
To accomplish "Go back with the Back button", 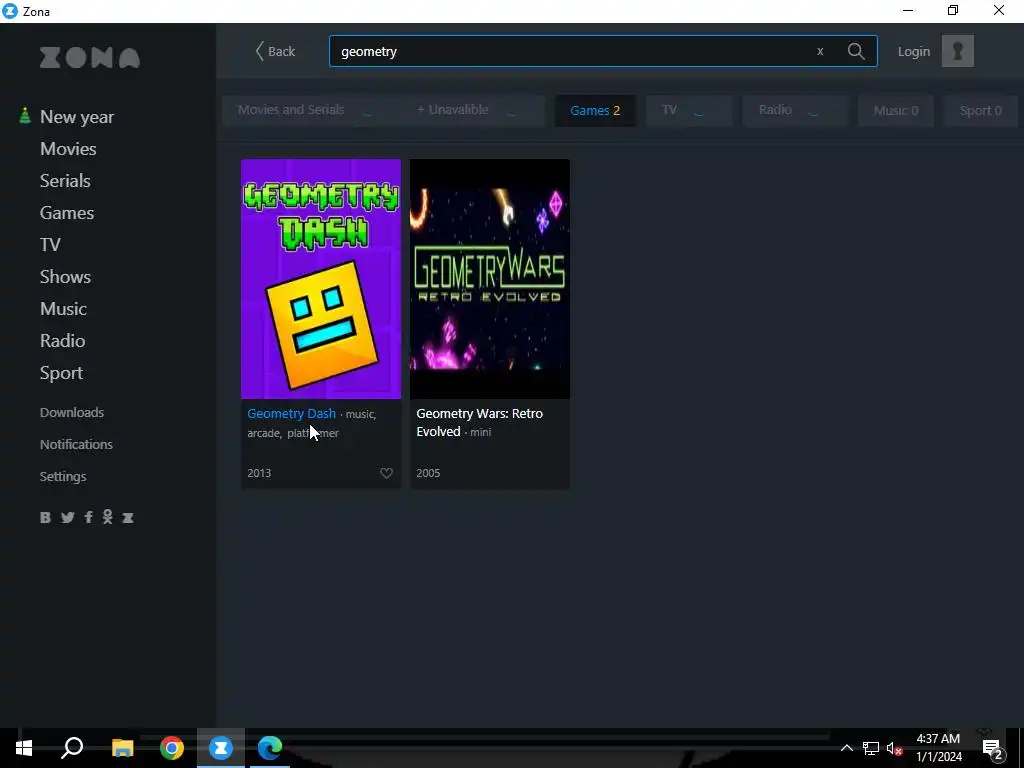I will (x=275, y=51).
